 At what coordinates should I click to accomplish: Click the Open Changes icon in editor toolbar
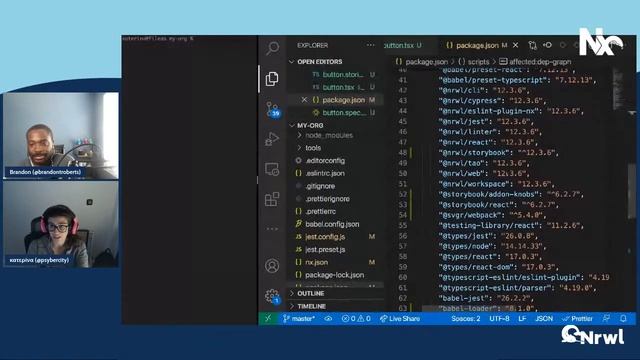point(532,45)
